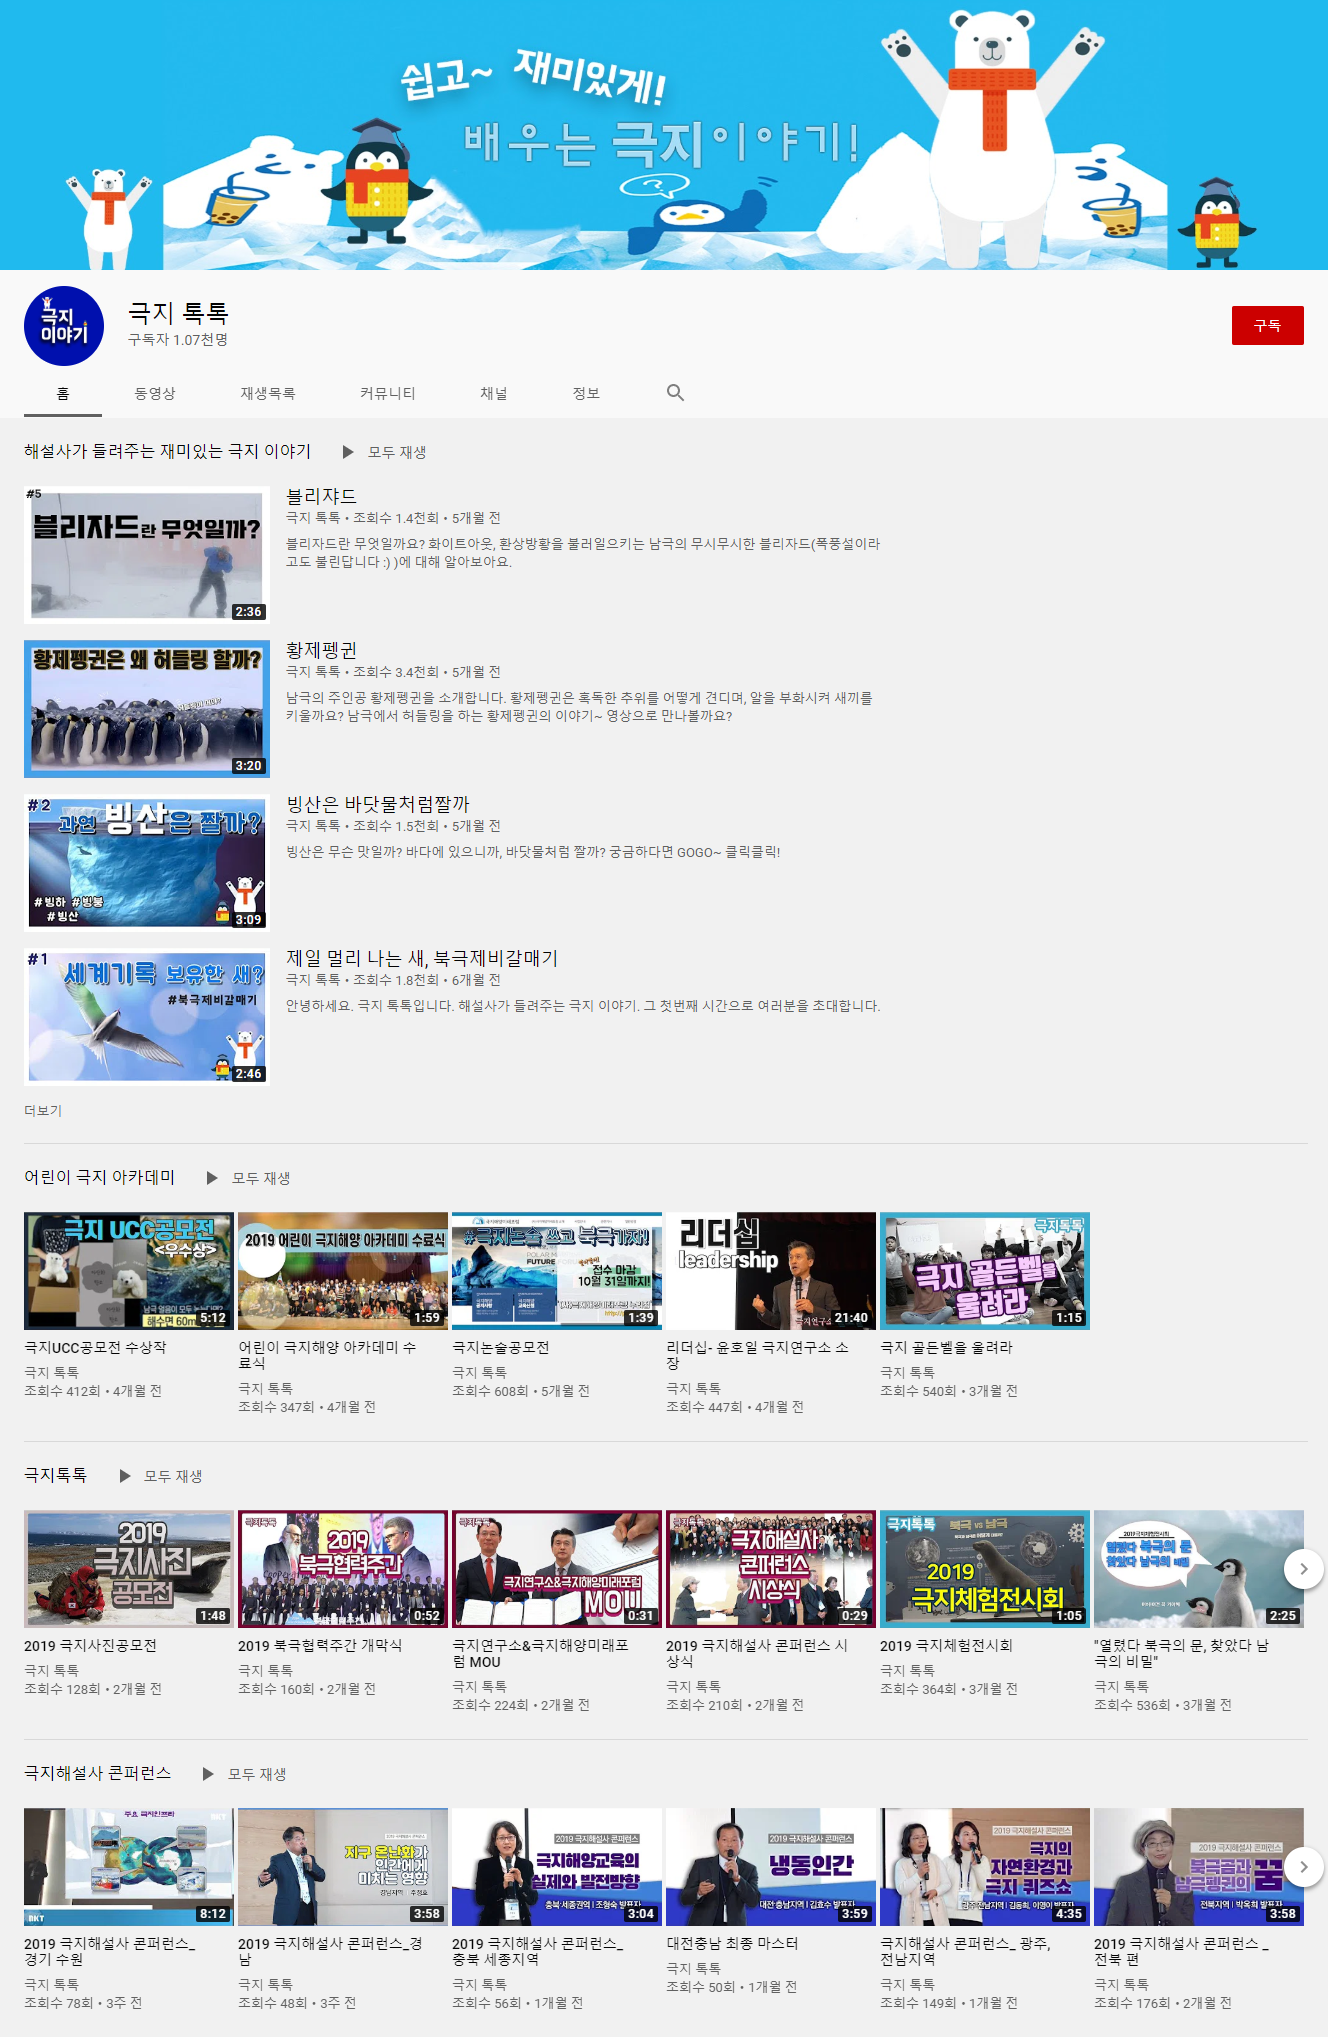Viewport: 1328px width, 2037px height.
Task: Open 2019 북극협력주간 개막식 thumbnail
Action: (x=343, y=1569)
